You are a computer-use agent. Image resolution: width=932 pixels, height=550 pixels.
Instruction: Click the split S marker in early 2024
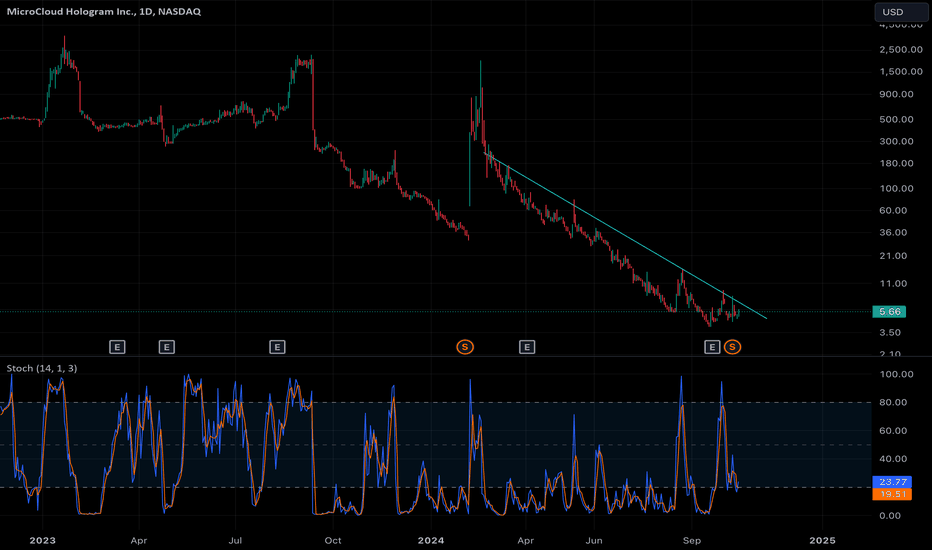pos(465,347)
